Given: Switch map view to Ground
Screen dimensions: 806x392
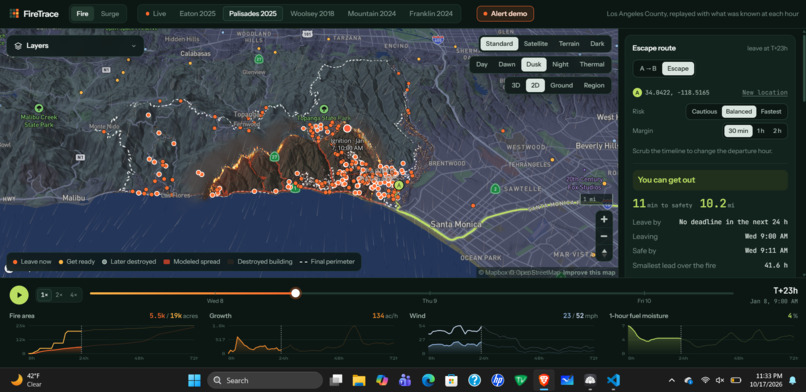Looking at the screenshot, I should (x=561, y=85).
